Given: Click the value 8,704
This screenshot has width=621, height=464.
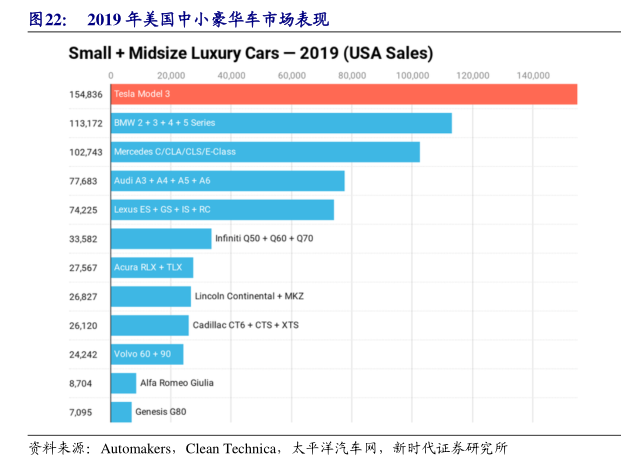Looking at the screenshot, I should pyautogui.click(x=80, y=384).
